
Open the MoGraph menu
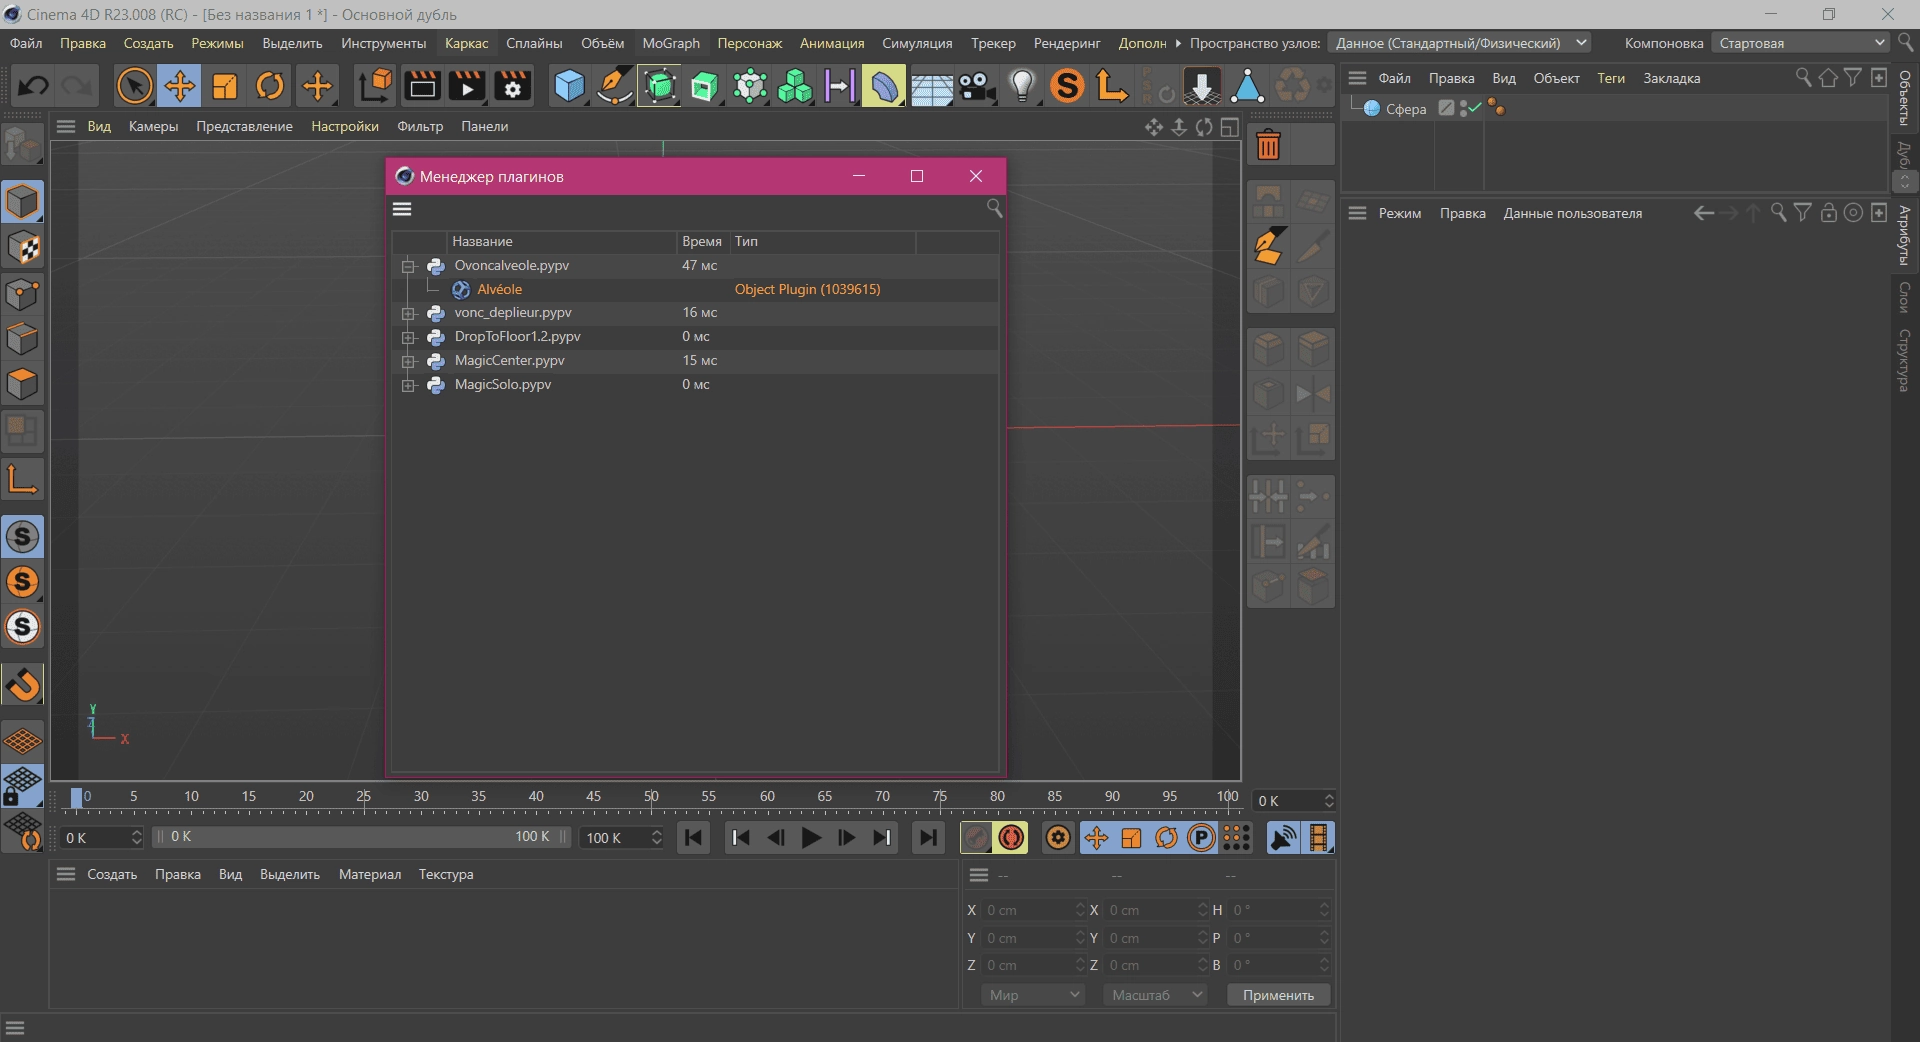671,43
